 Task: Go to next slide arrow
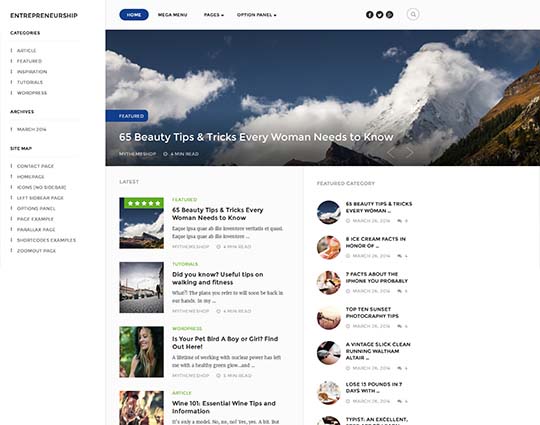(409, 152)
